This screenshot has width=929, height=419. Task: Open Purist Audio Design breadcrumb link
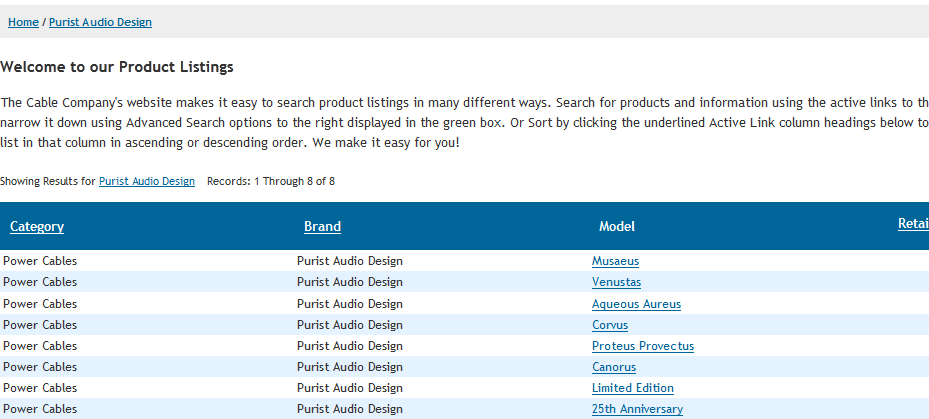[100, 23]
